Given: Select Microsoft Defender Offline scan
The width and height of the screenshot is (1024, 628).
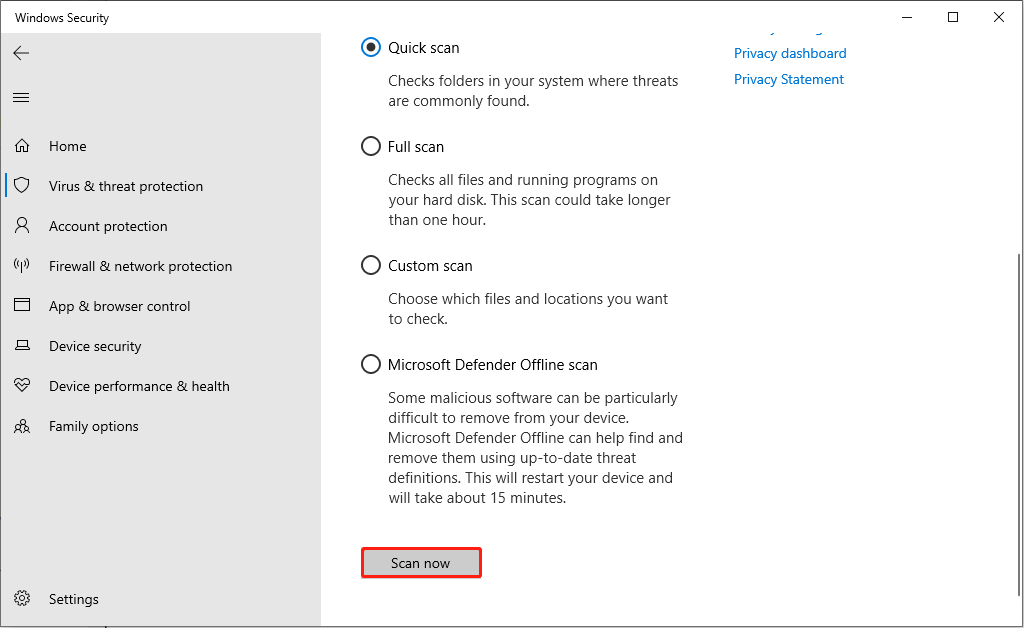Looking at the screenshot, I should tap(371, 364).
